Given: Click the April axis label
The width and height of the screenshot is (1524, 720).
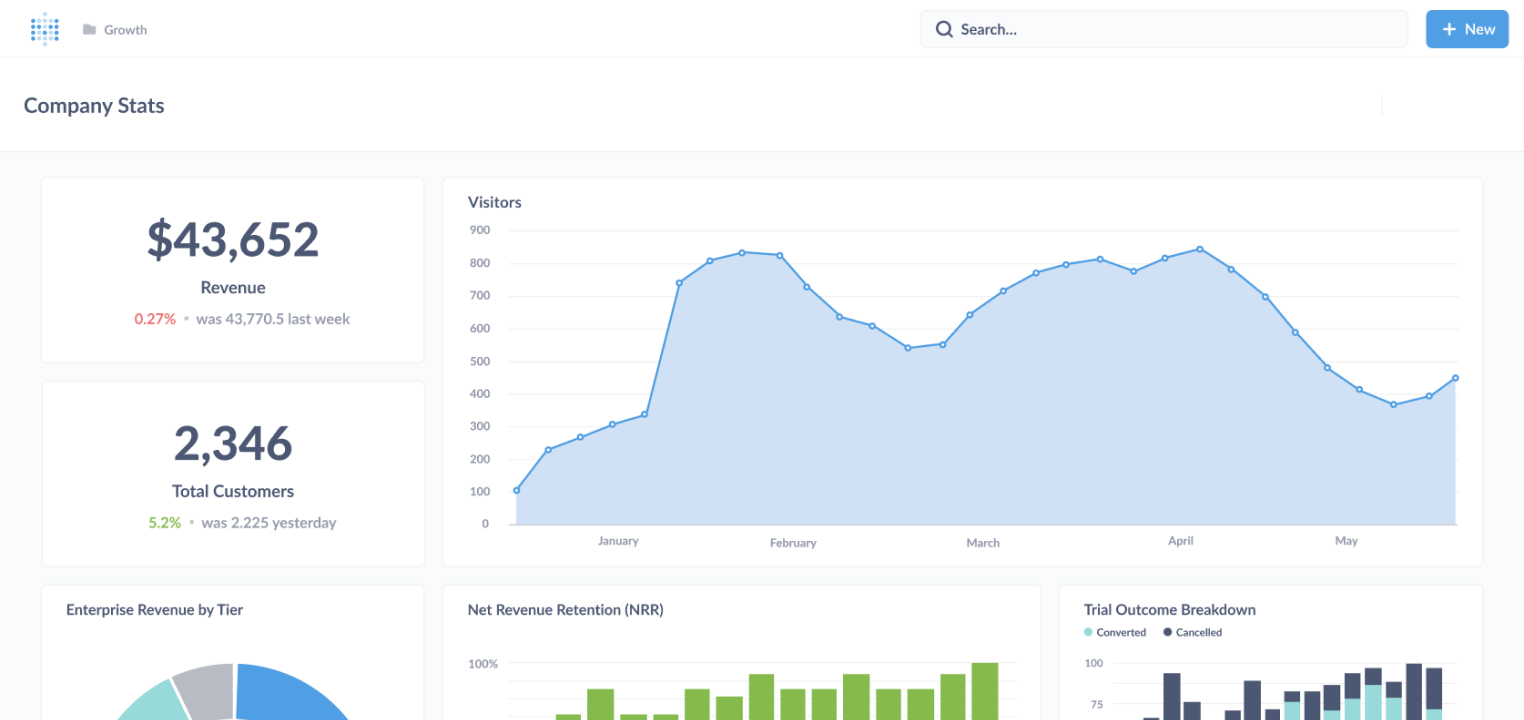Looking at the screenshot, I should pos(1181,541).
